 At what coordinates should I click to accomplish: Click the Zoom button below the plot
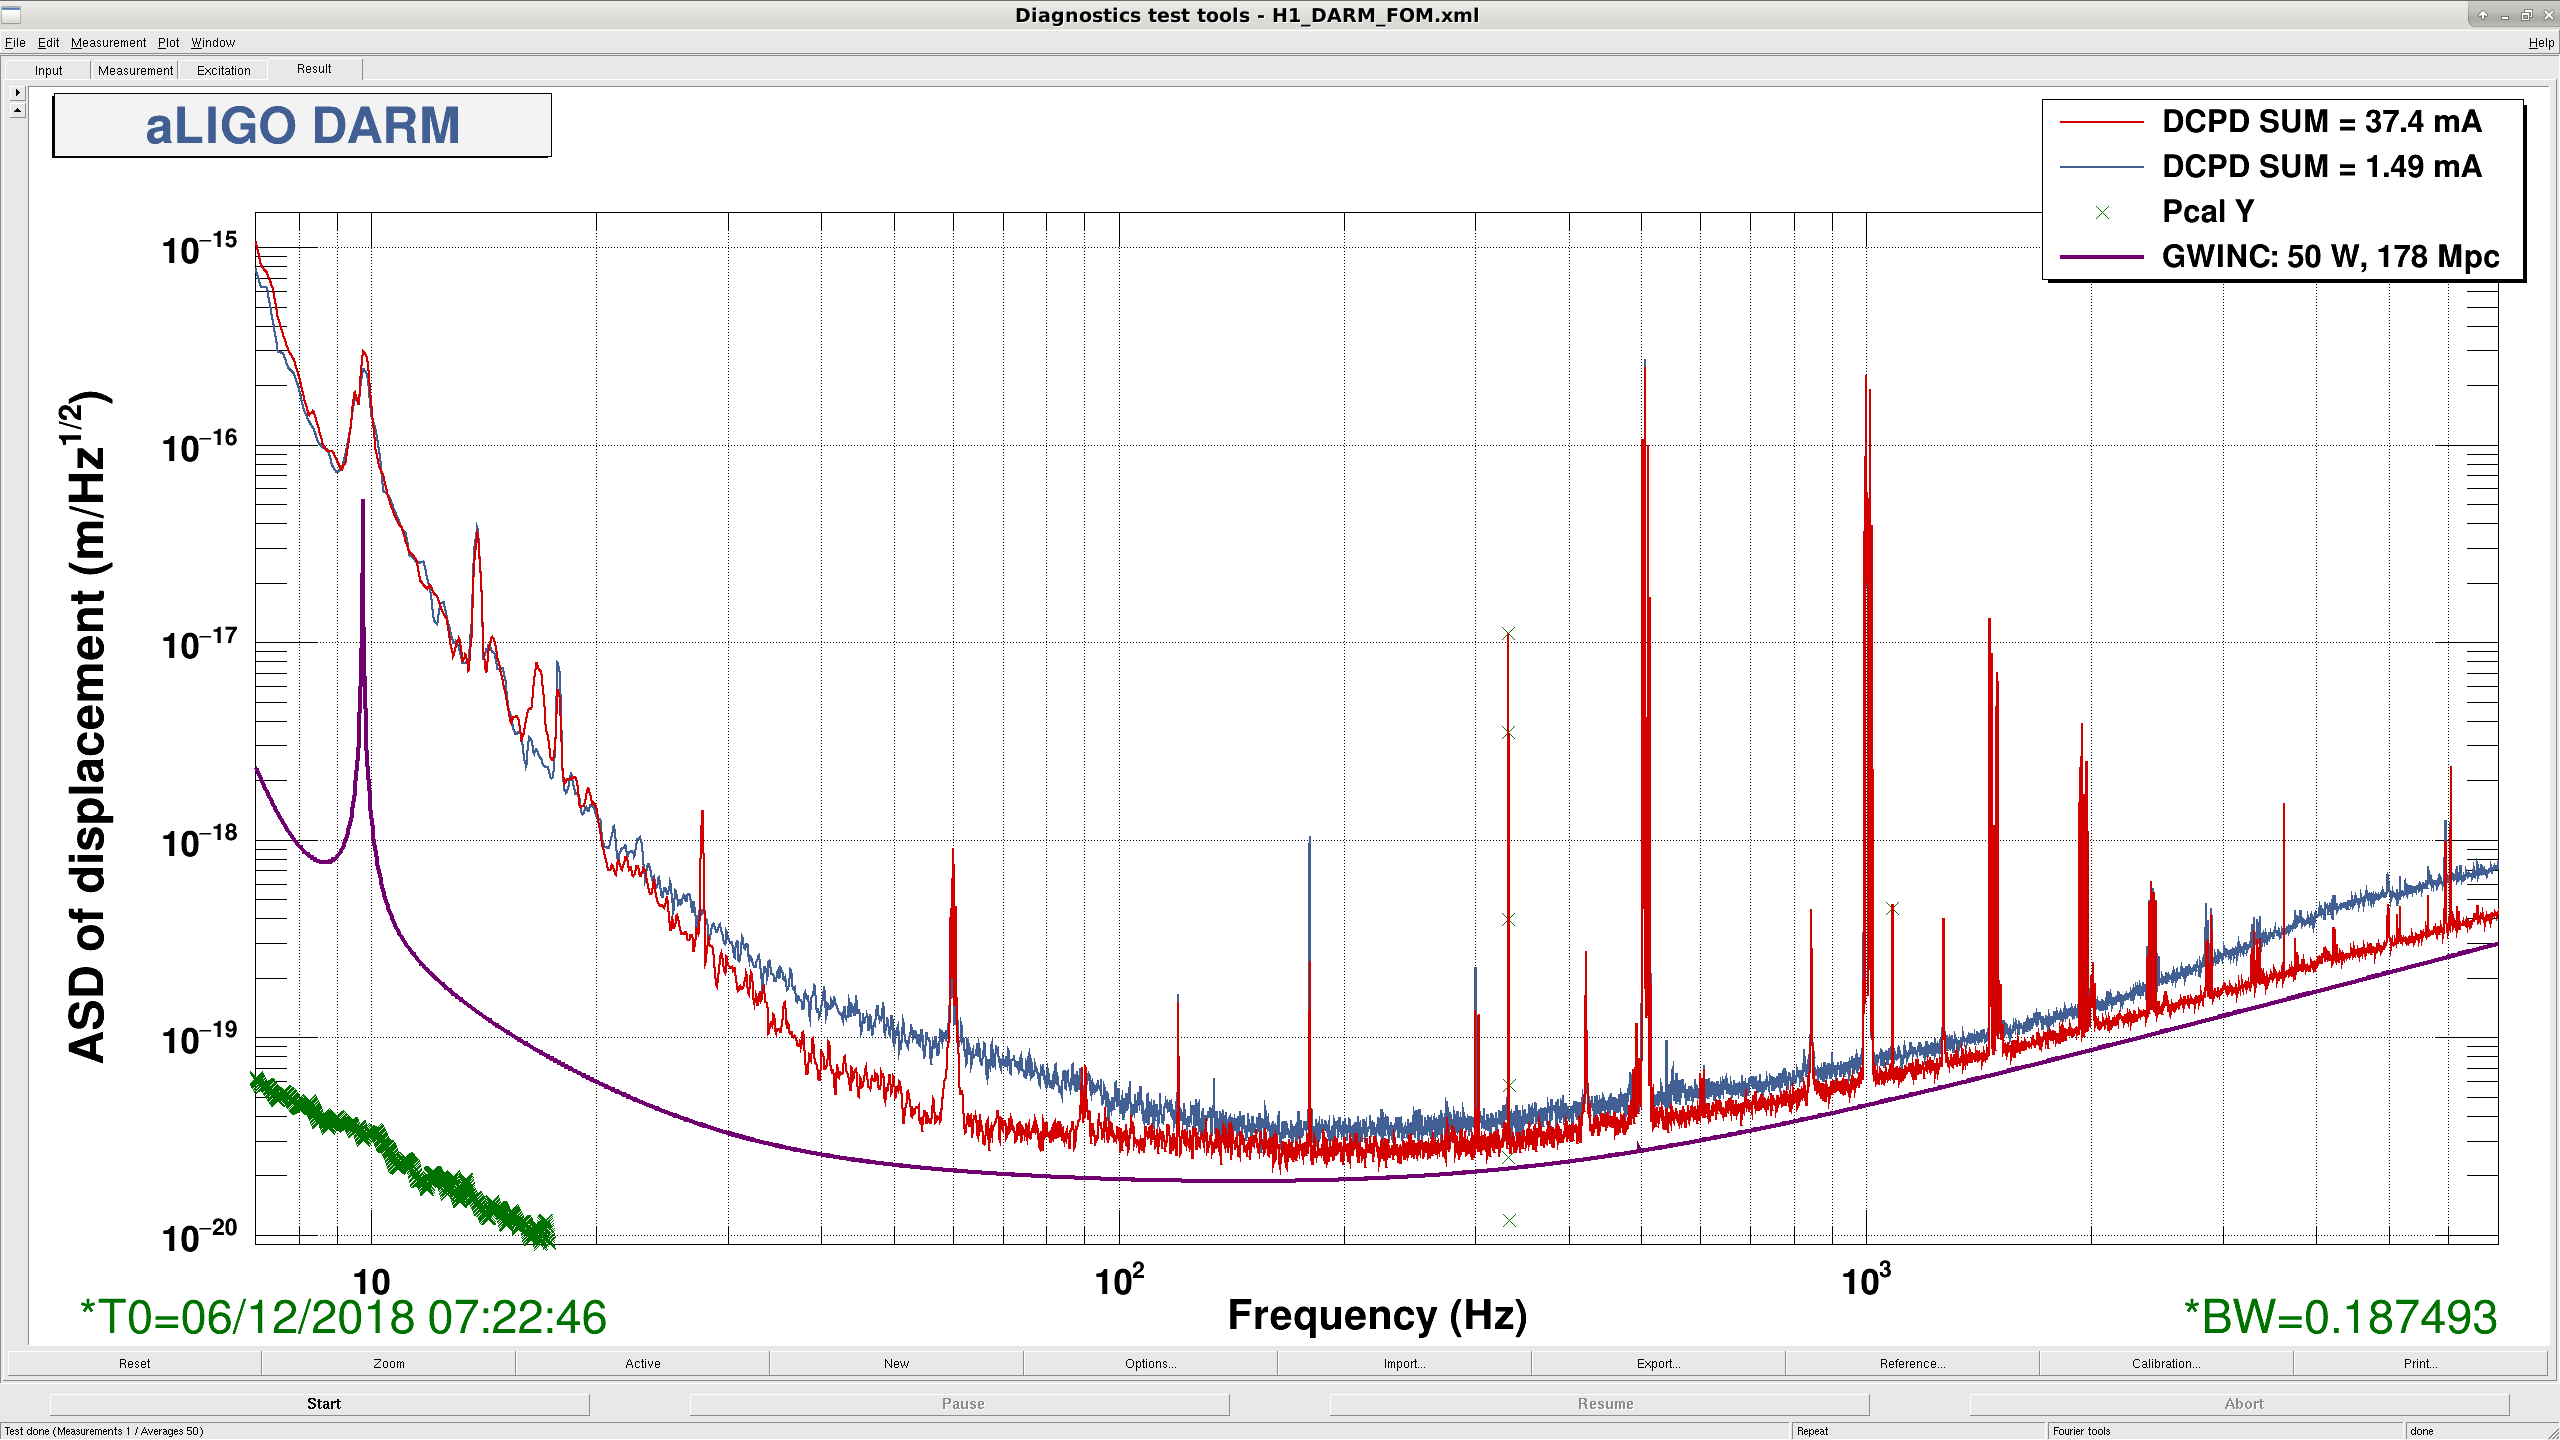click(389, 1364)
